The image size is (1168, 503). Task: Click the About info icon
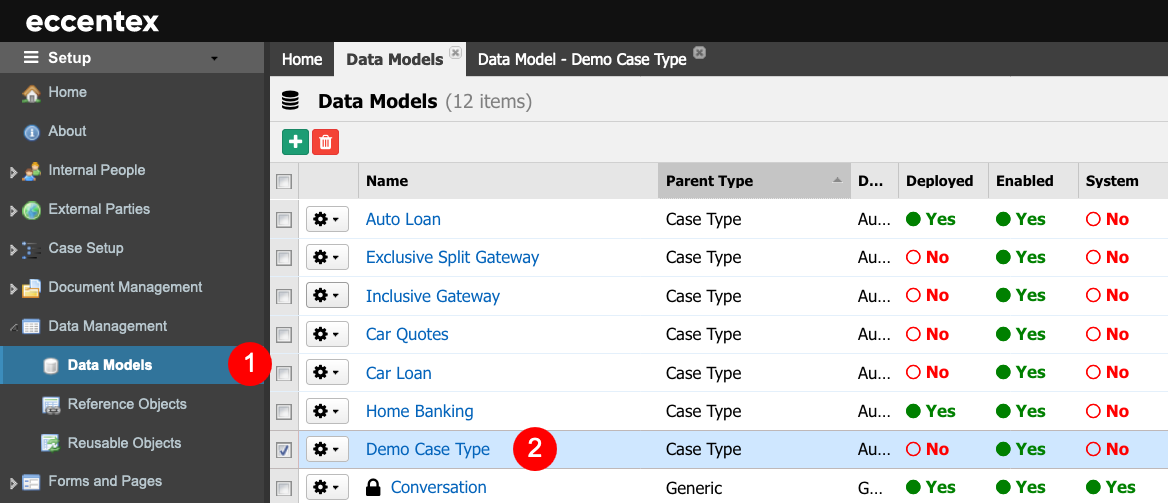(31, 132)
